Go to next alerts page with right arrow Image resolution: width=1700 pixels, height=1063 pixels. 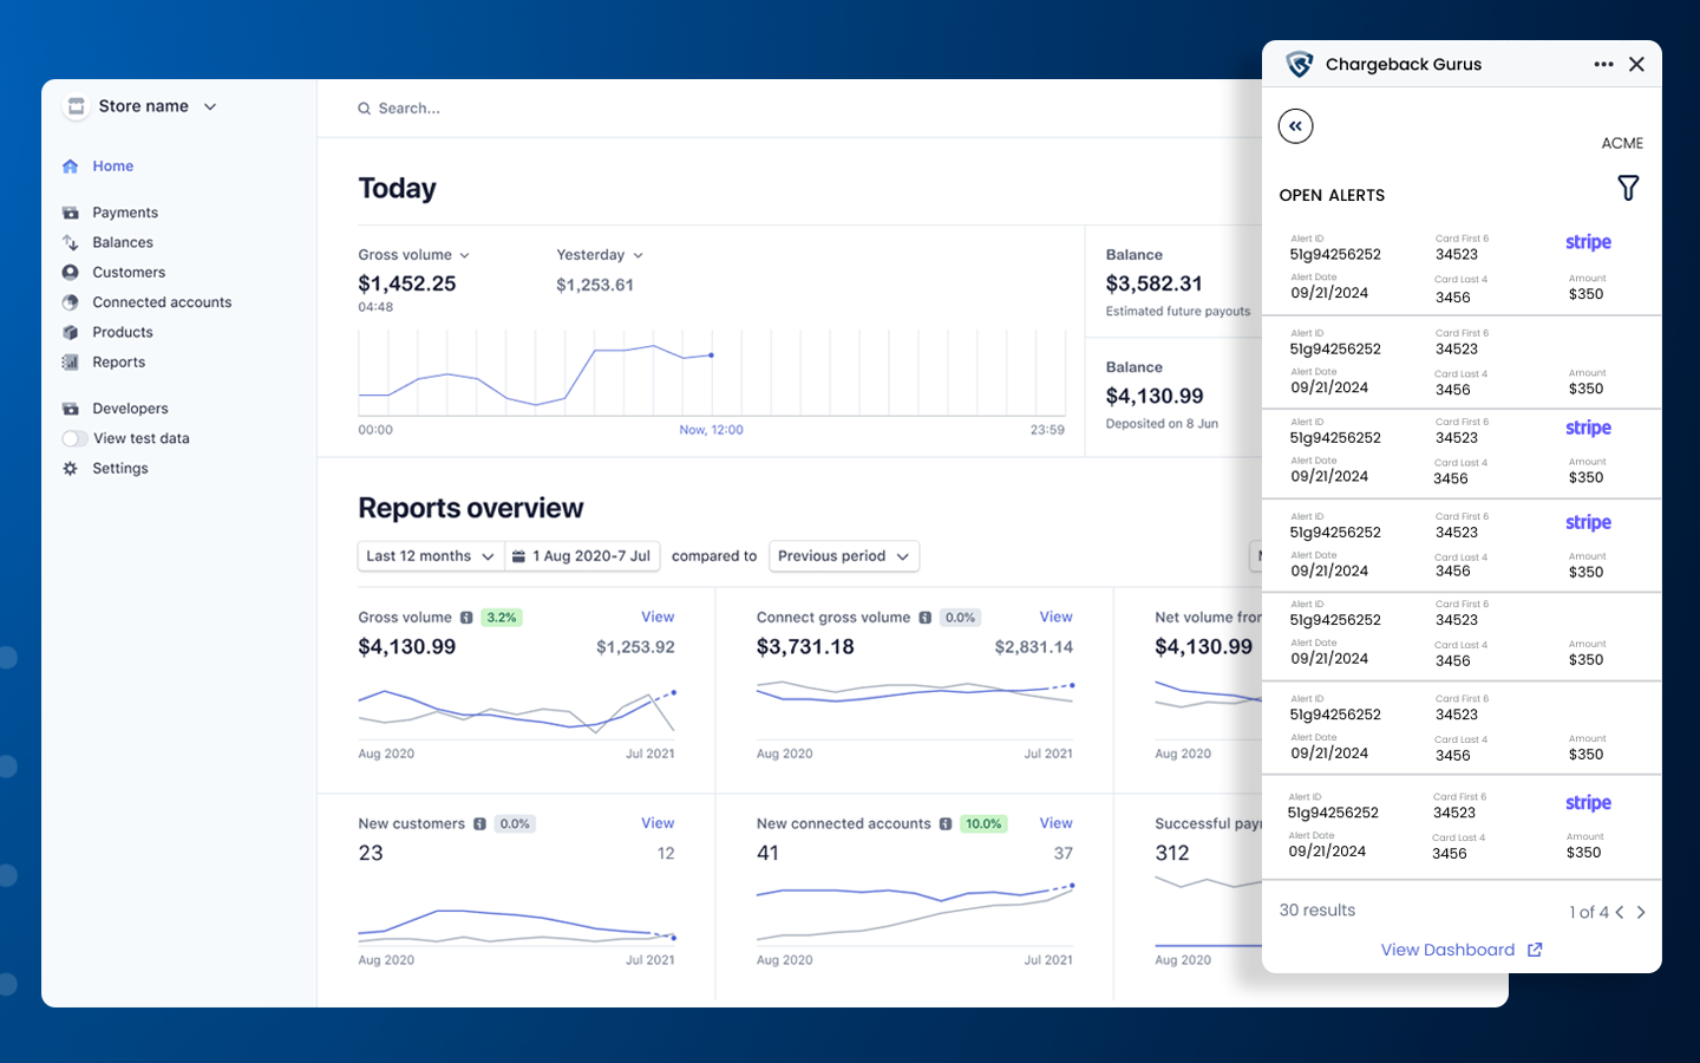(1641, 912)
